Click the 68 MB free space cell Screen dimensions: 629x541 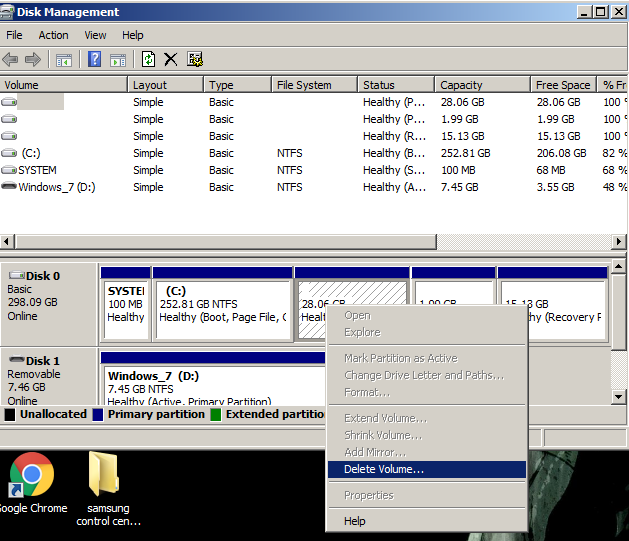(551, 170)
